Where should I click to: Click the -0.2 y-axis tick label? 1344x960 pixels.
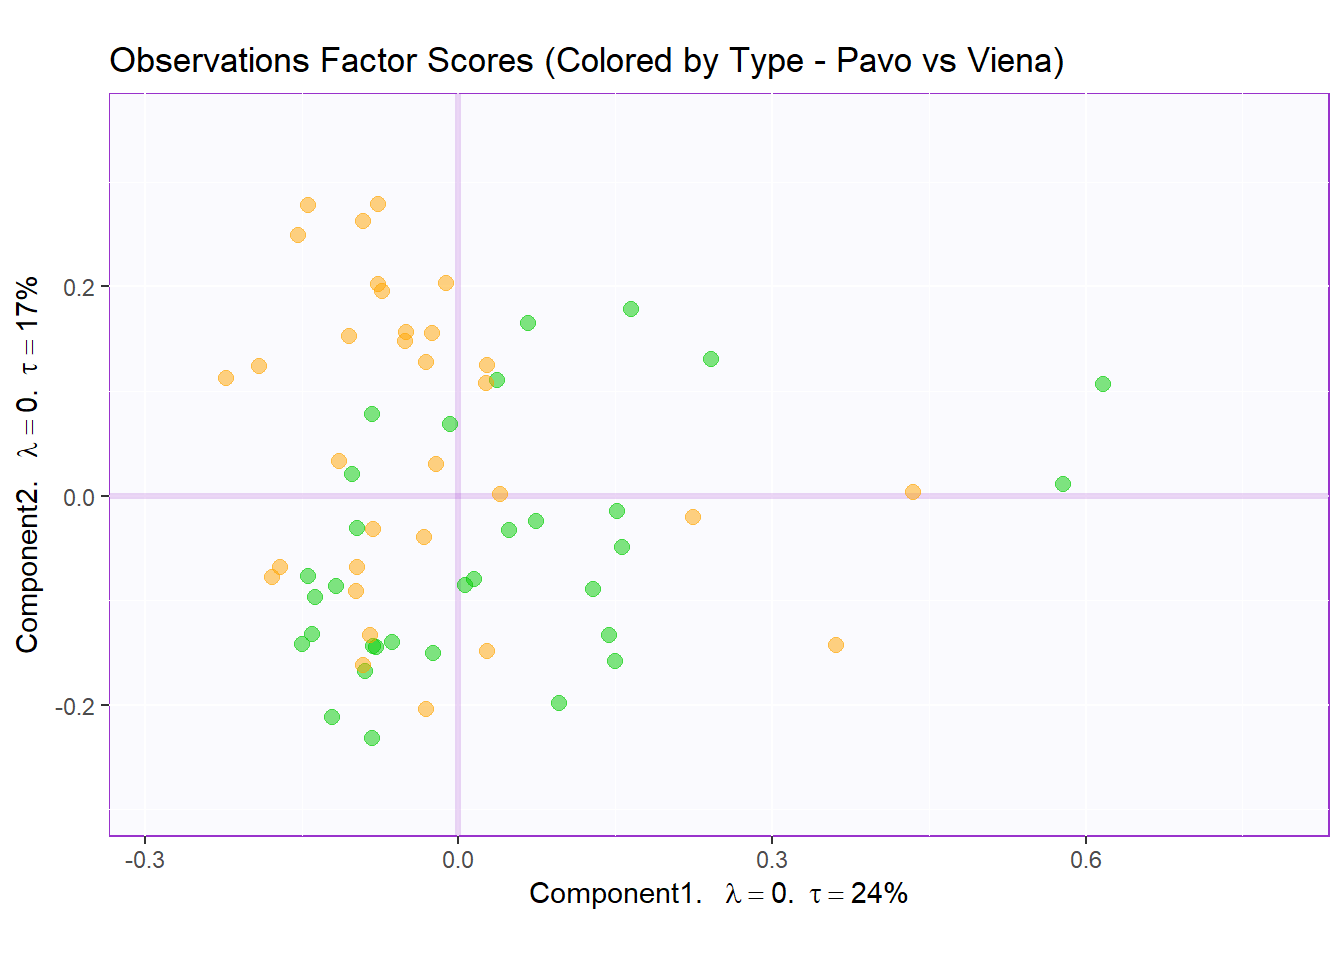75,707
